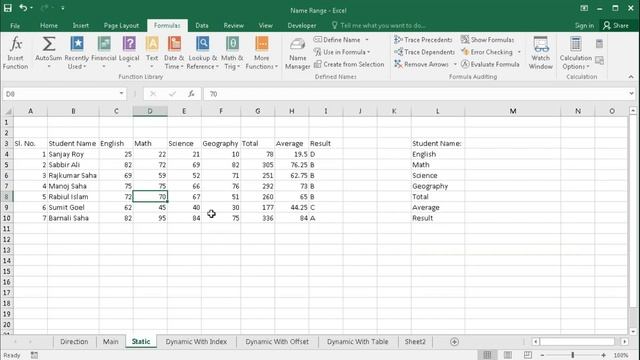Screen dimensions: 640x360
Task: Click the Undo arrow icon
Action: coord(23,8)
